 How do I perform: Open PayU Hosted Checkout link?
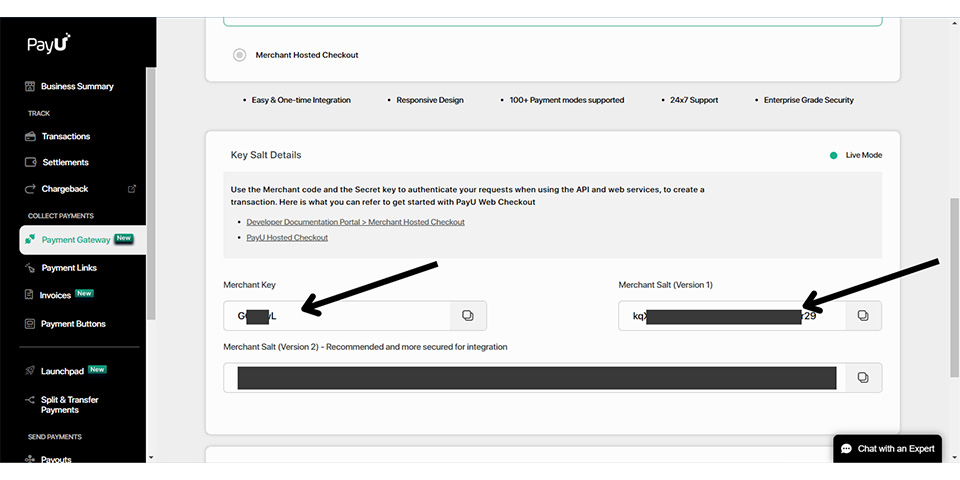click(x=287, y=238)
